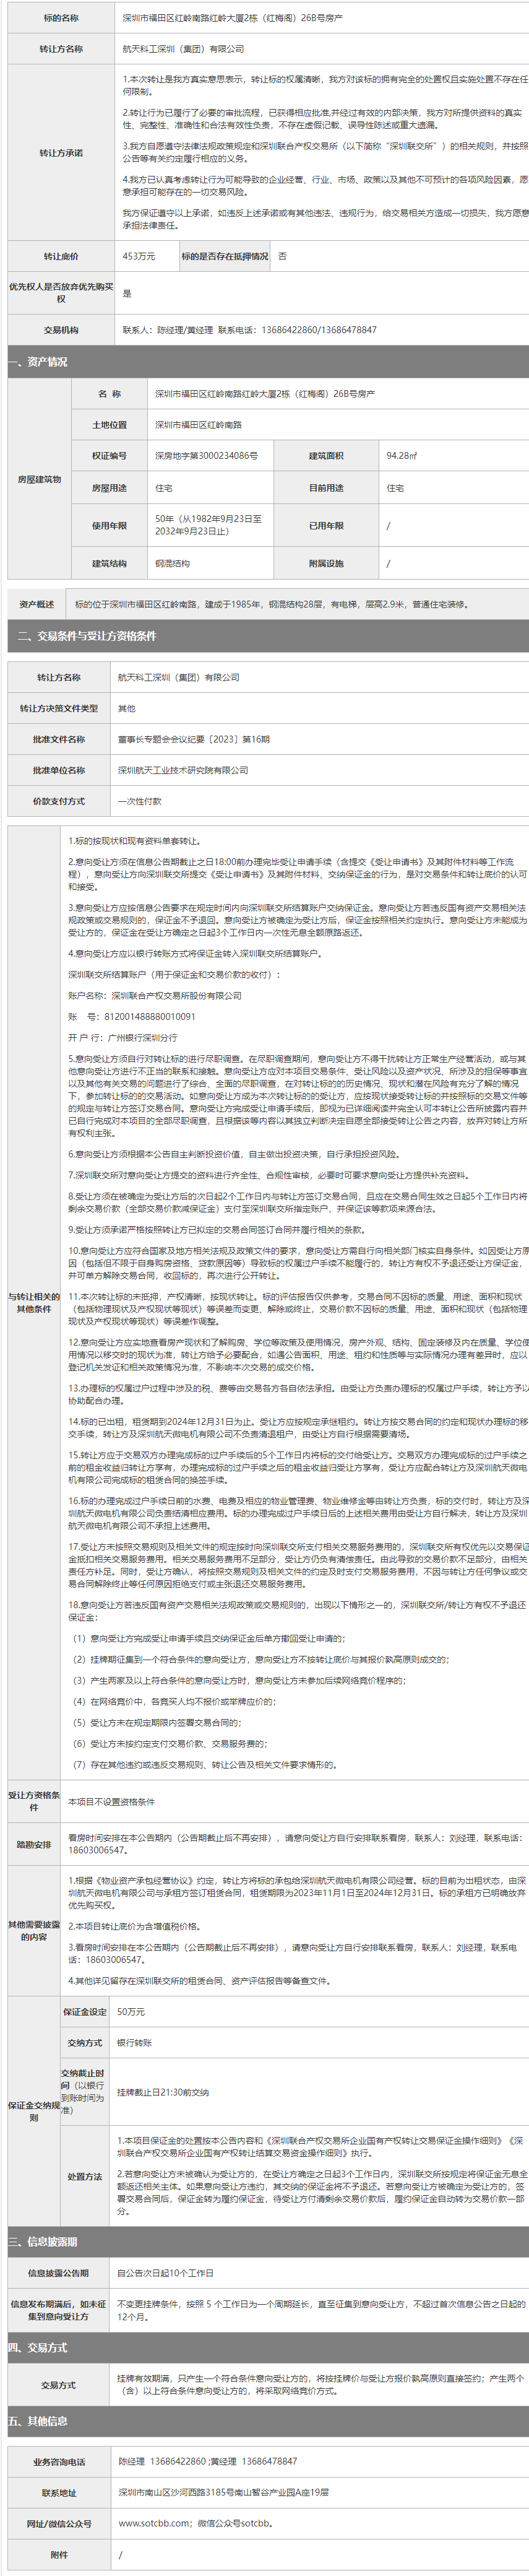Click the 踏勘安排 label
The image size is (529, 2576).
[x=34, y=1844]
